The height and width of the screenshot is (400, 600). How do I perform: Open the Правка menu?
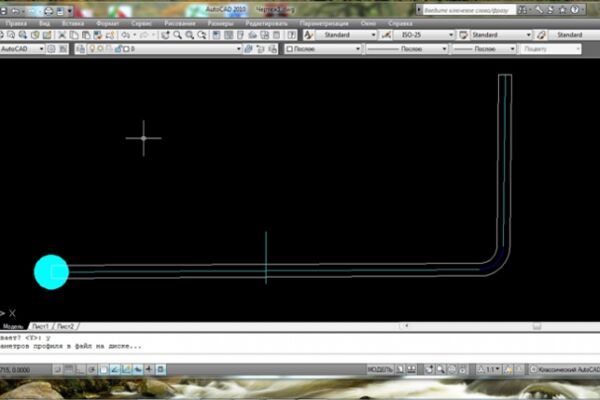pyautogui.click(x=16, y=23)
